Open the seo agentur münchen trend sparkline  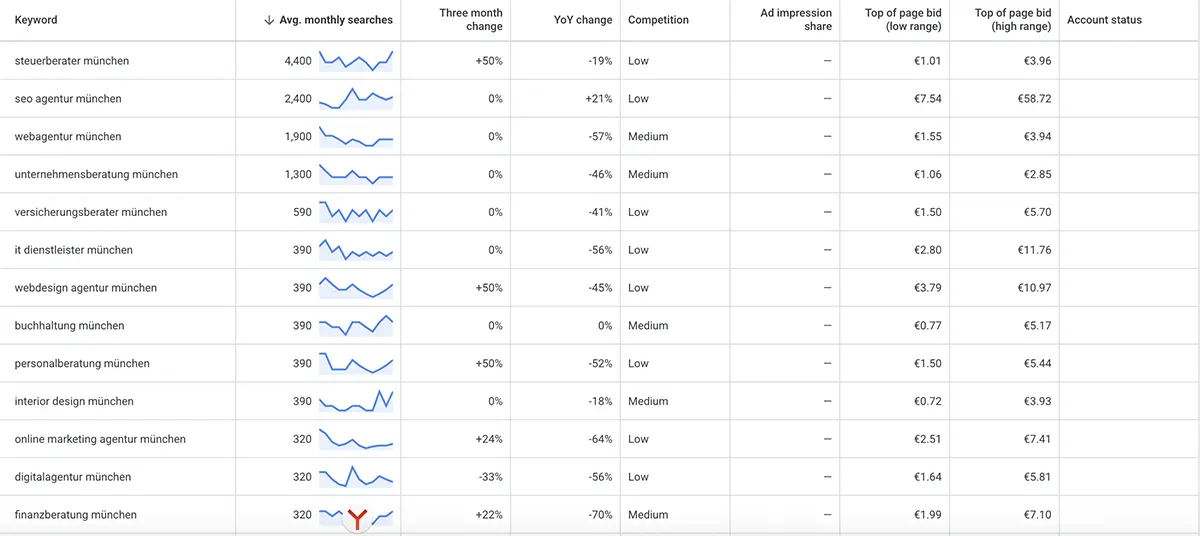tap(356, 99)
